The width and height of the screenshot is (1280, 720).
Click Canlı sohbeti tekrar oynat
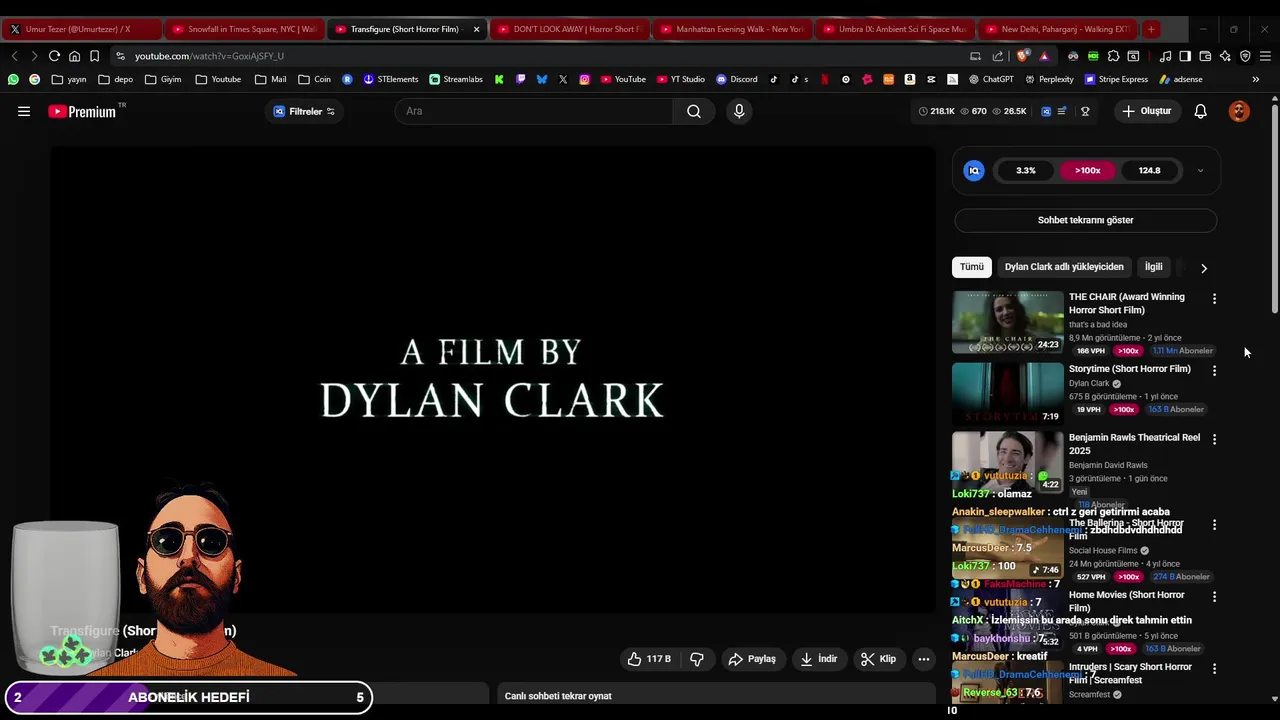click(x=558, y=696)
